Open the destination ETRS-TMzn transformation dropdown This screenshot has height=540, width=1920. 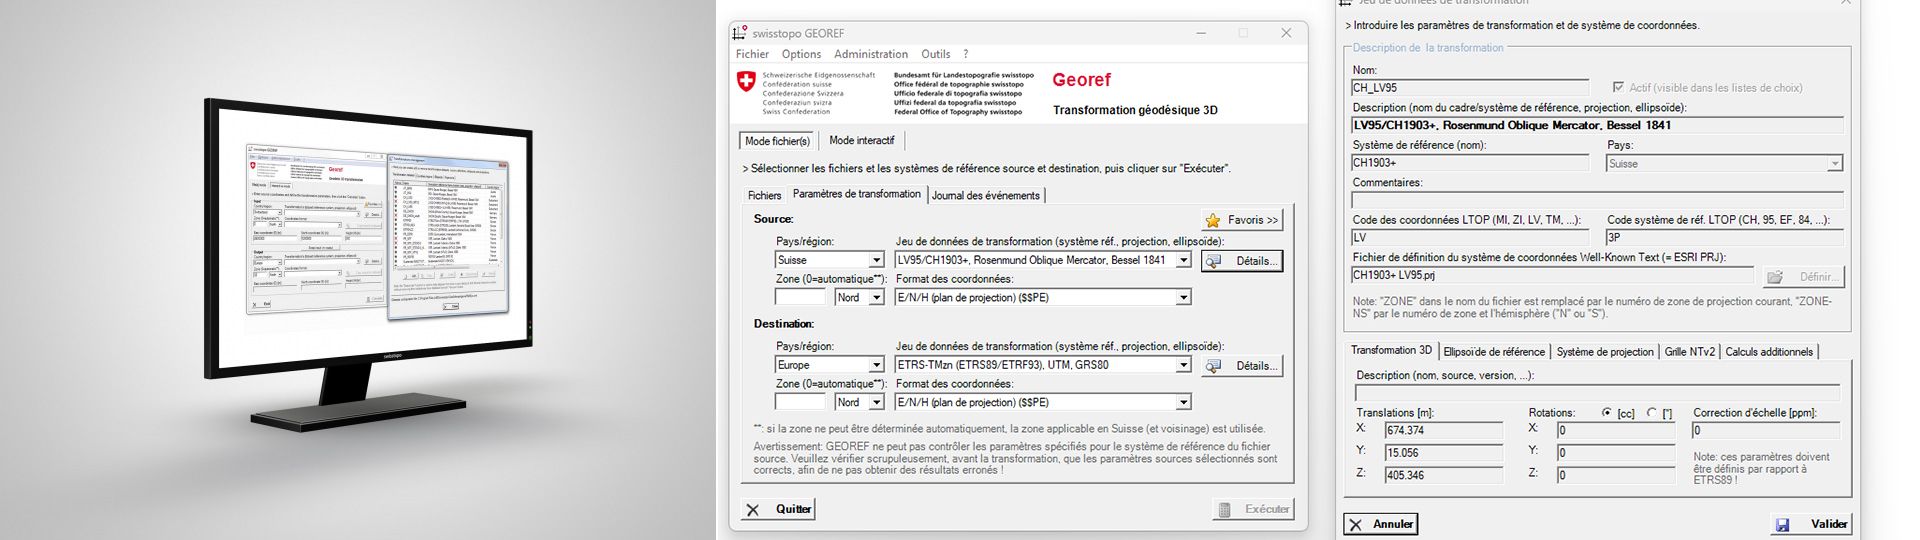click(x=1183, y=365)
